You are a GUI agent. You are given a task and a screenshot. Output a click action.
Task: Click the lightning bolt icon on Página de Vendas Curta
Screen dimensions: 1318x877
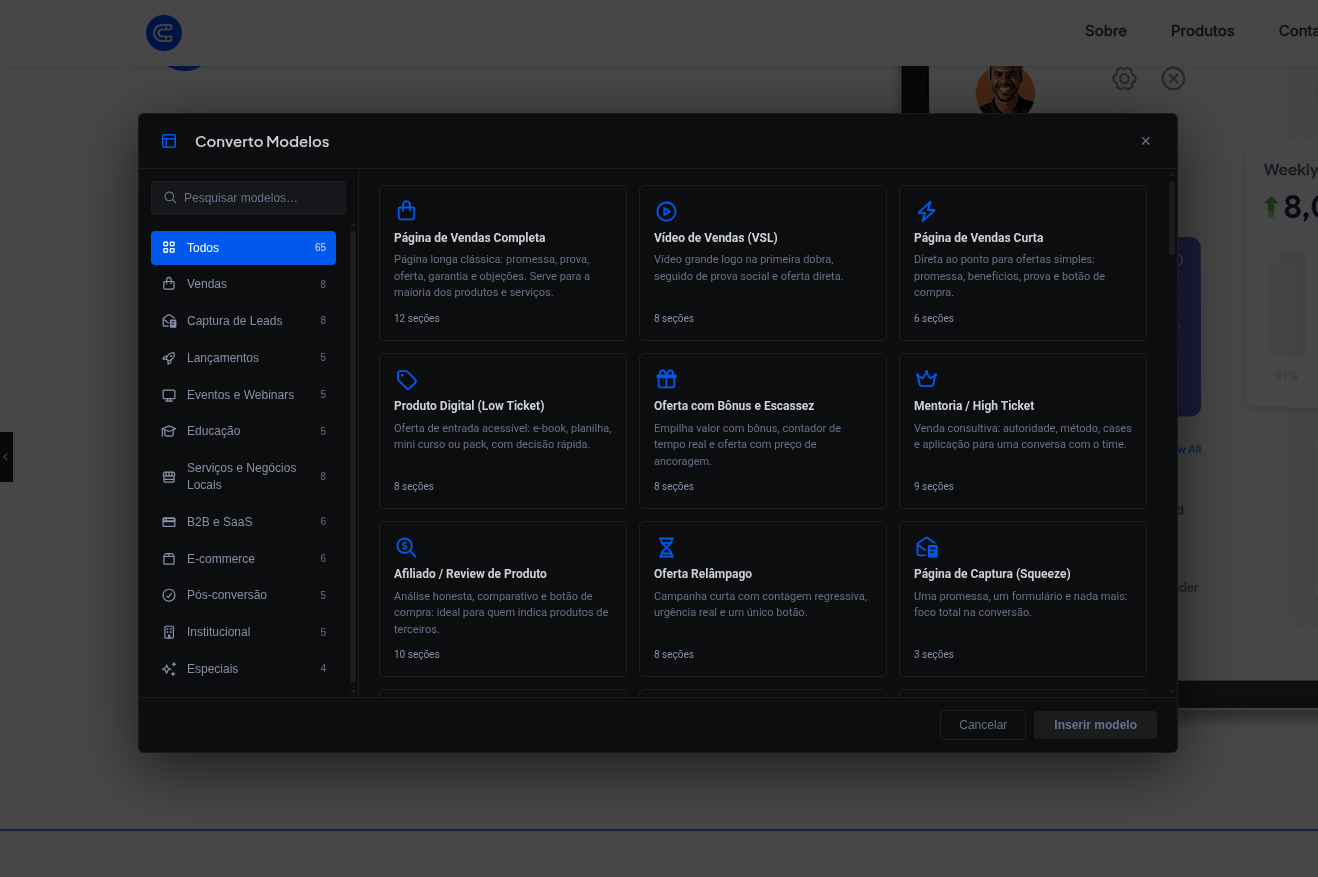pos(926,211)
